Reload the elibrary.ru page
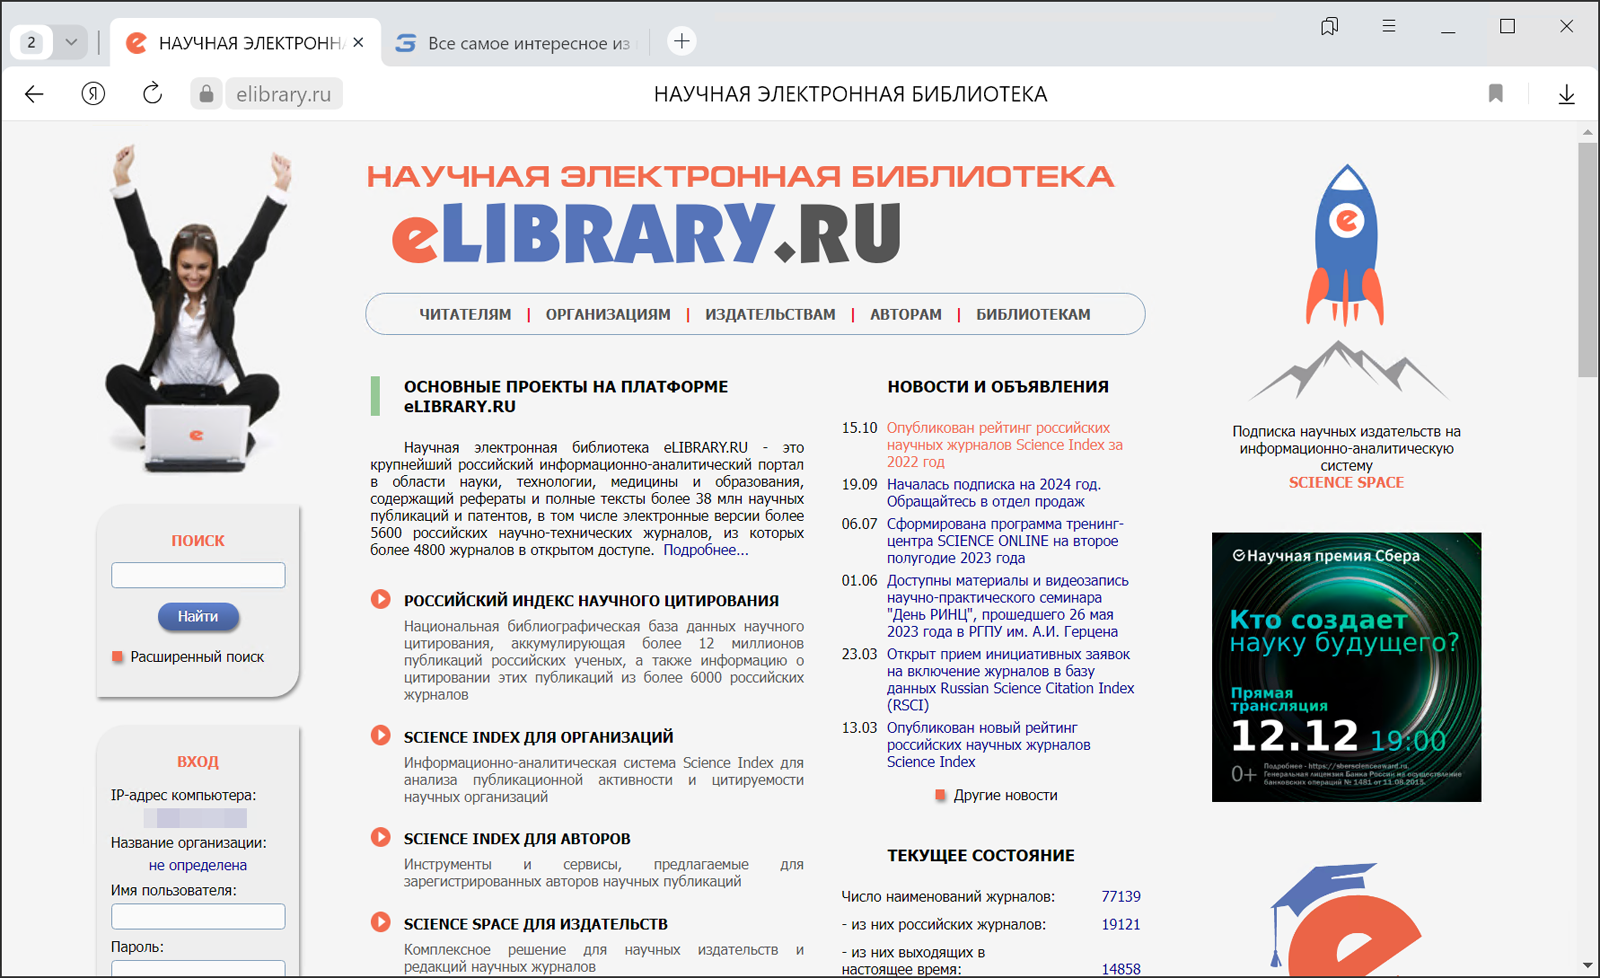 pos(152,94)
